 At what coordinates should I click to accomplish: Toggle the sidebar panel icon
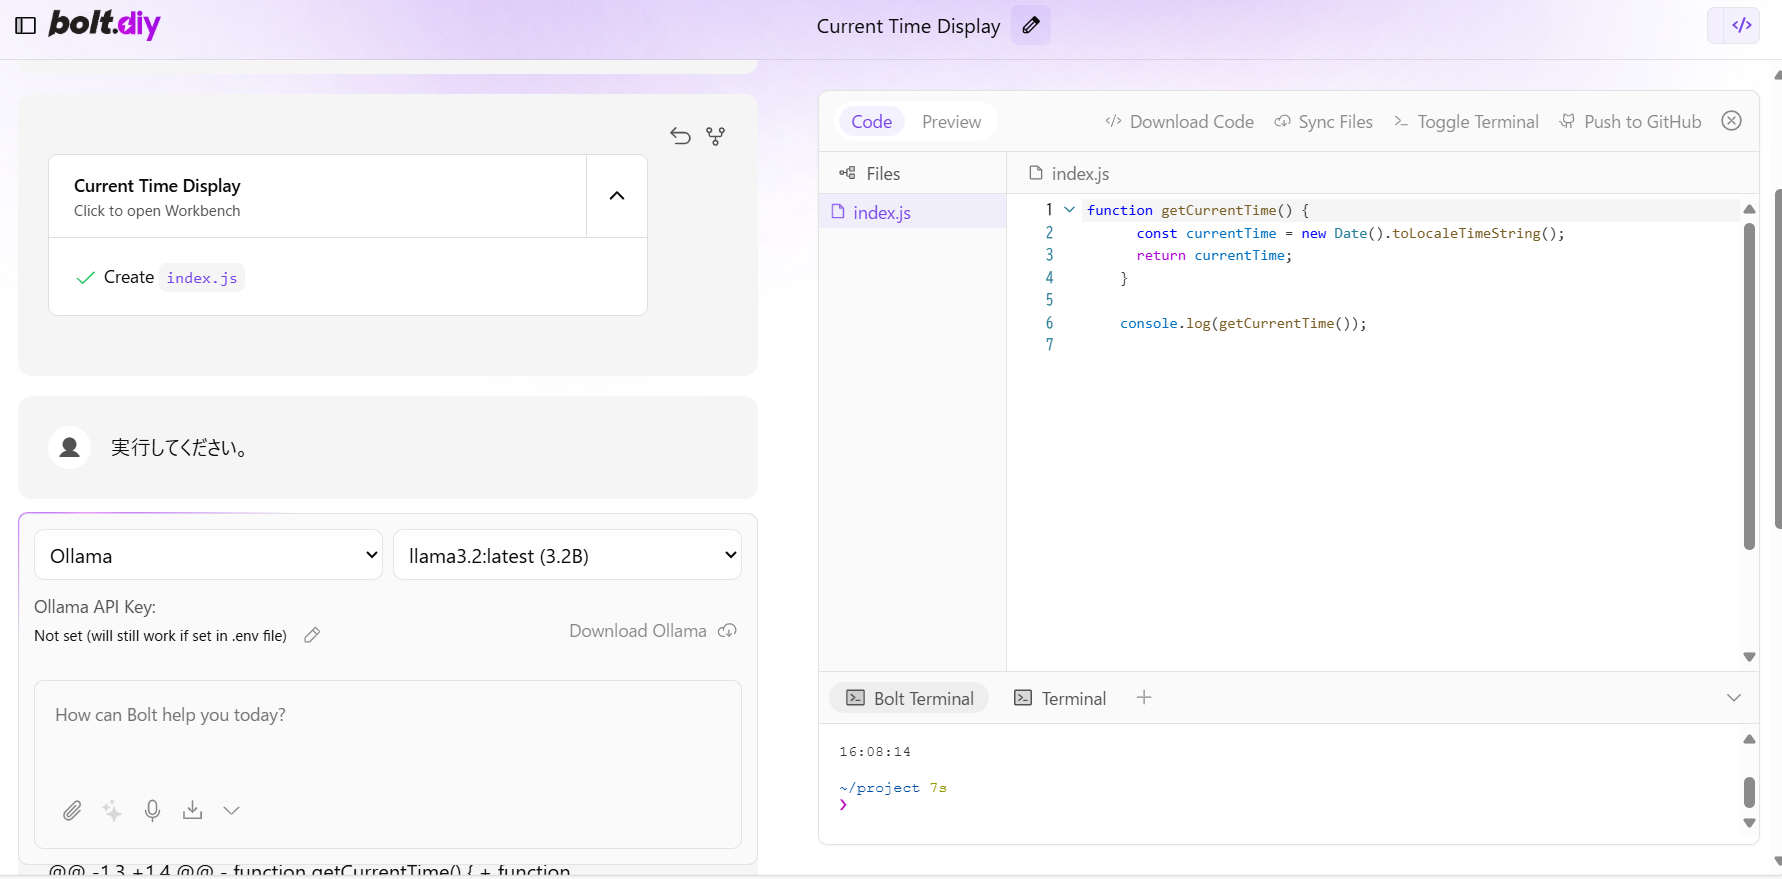[26, 26]
